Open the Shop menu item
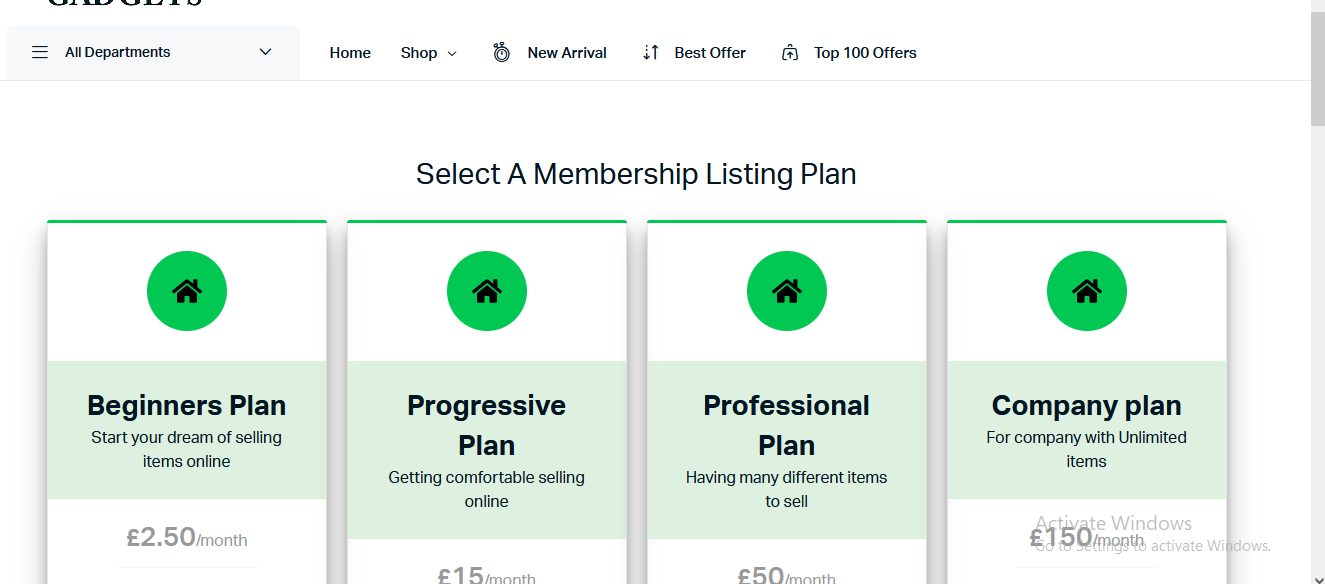 pos(419,53)
